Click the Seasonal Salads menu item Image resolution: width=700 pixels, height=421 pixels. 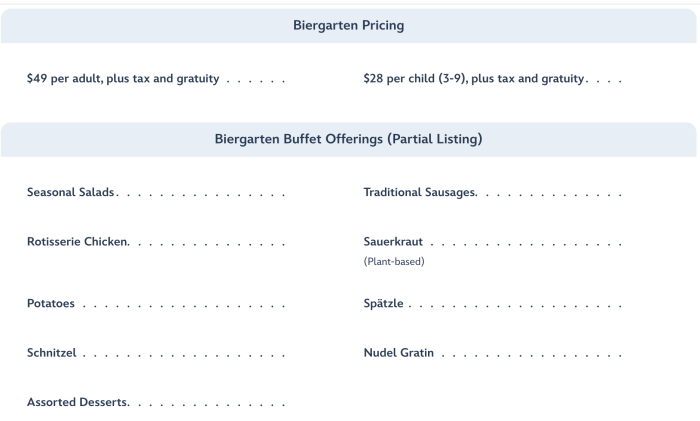[x=71, y=192]
